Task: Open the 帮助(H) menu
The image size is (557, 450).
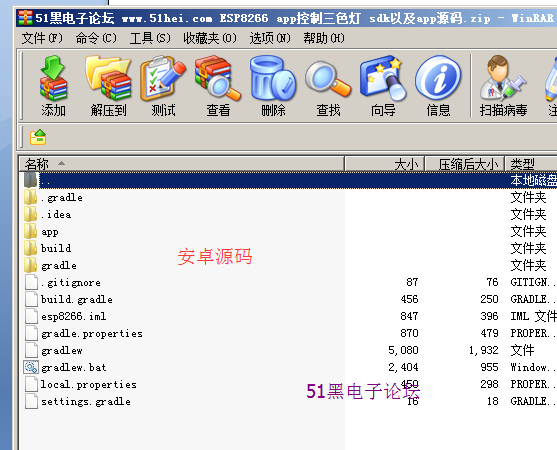Action: coord(324,38)
